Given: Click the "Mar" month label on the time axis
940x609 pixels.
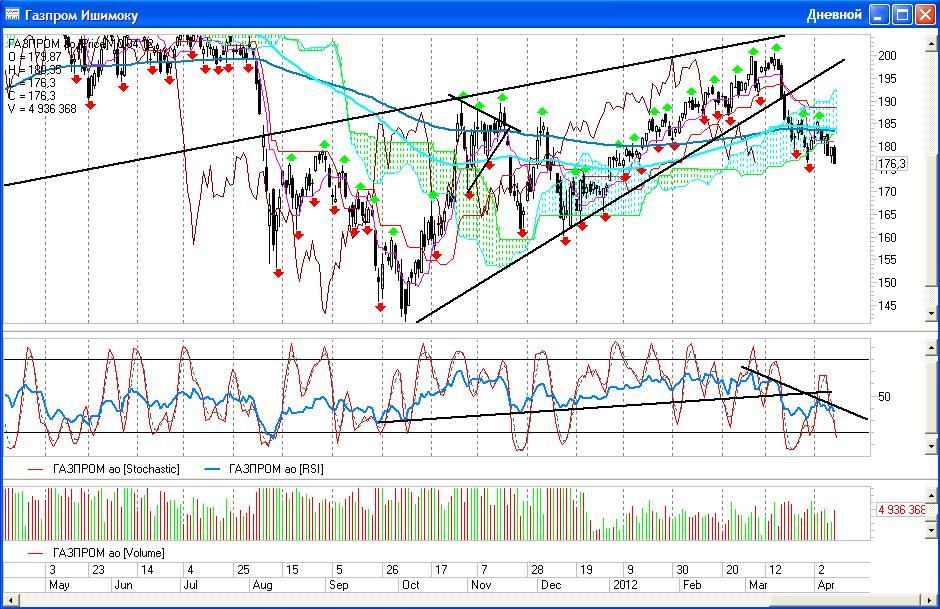Looking at the screenshot, I should [758, 585].
